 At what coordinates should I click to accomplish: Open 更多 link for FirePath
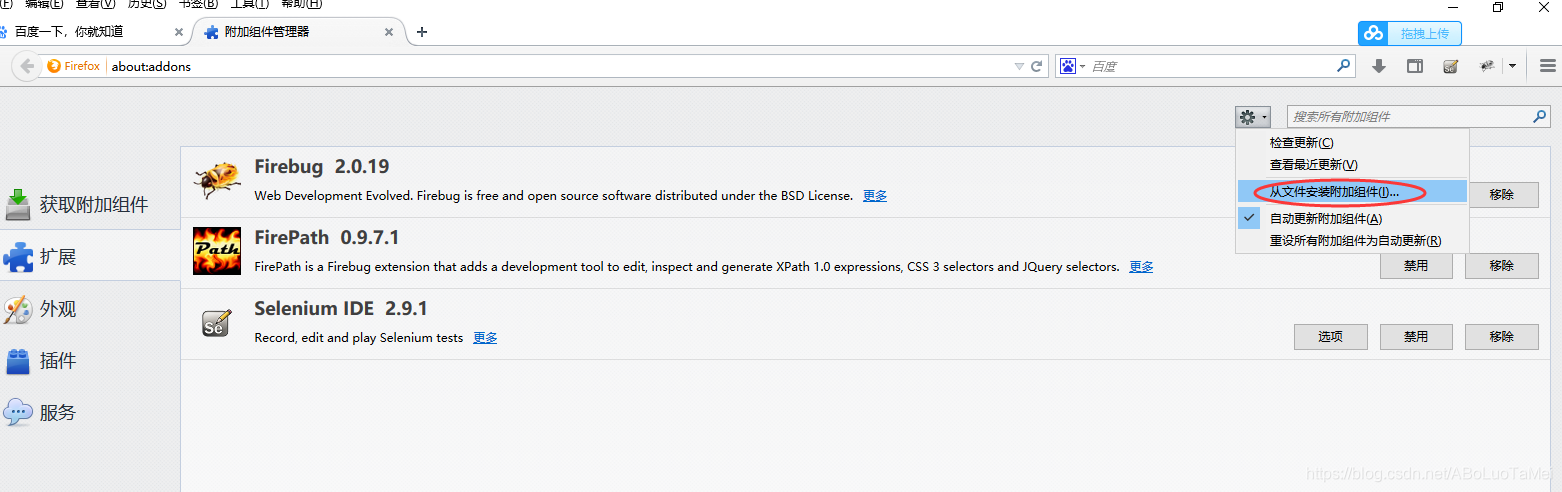1141,267
